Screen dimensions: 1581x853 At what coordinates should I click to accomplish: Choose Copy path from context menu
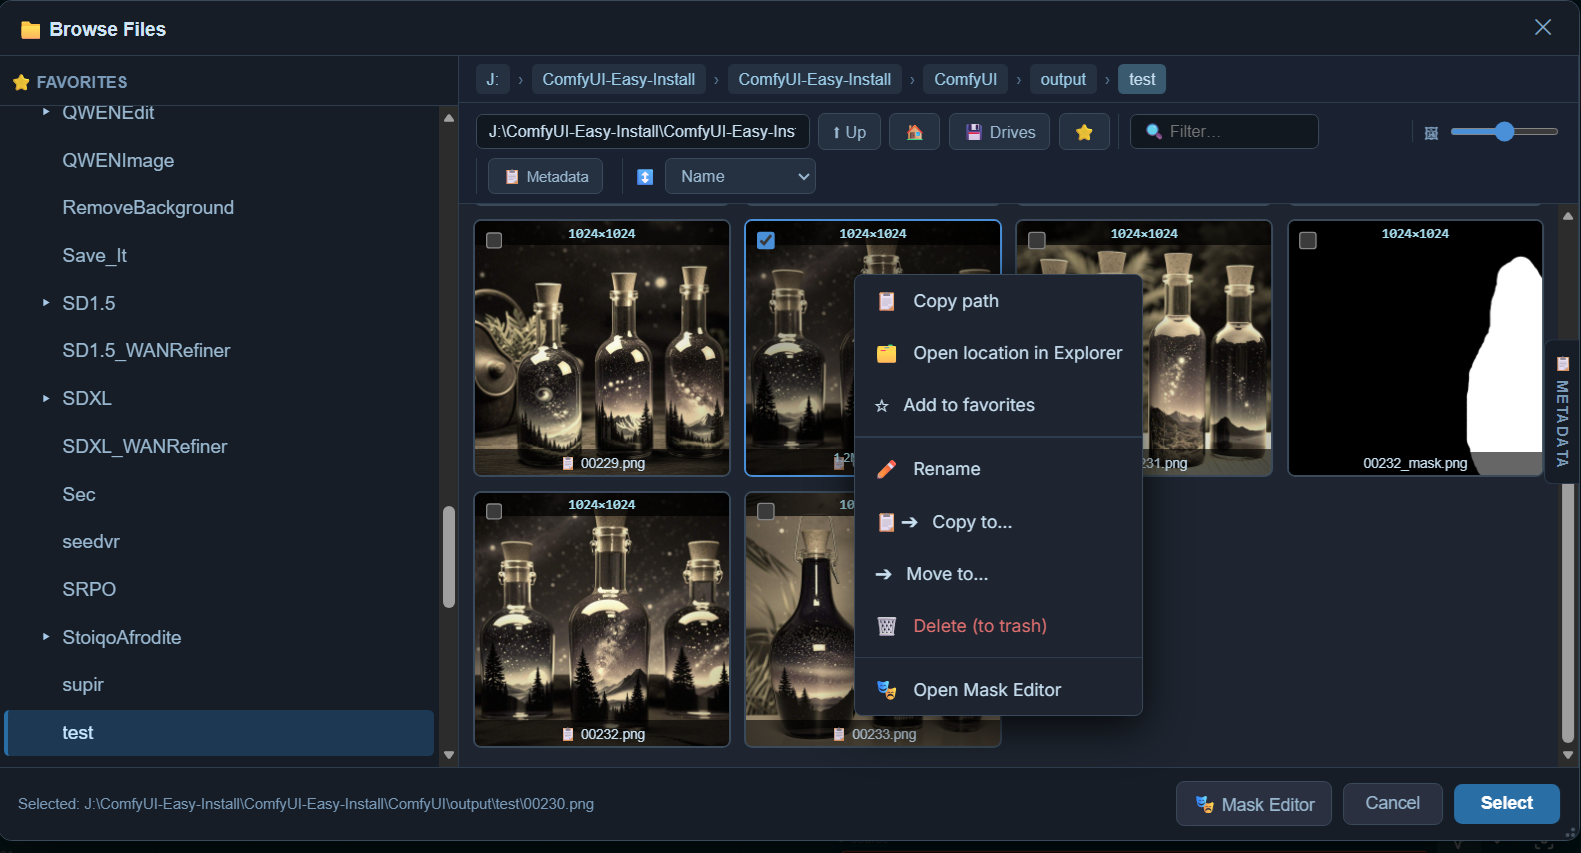[x=998, y=301]
